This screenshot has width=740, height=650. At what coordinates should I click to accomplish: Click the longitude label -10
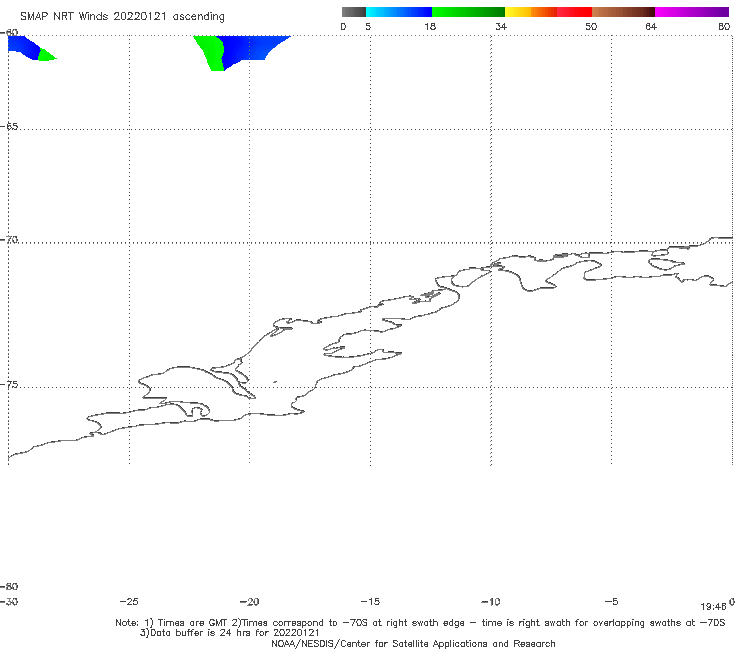[x=490, y=602]
